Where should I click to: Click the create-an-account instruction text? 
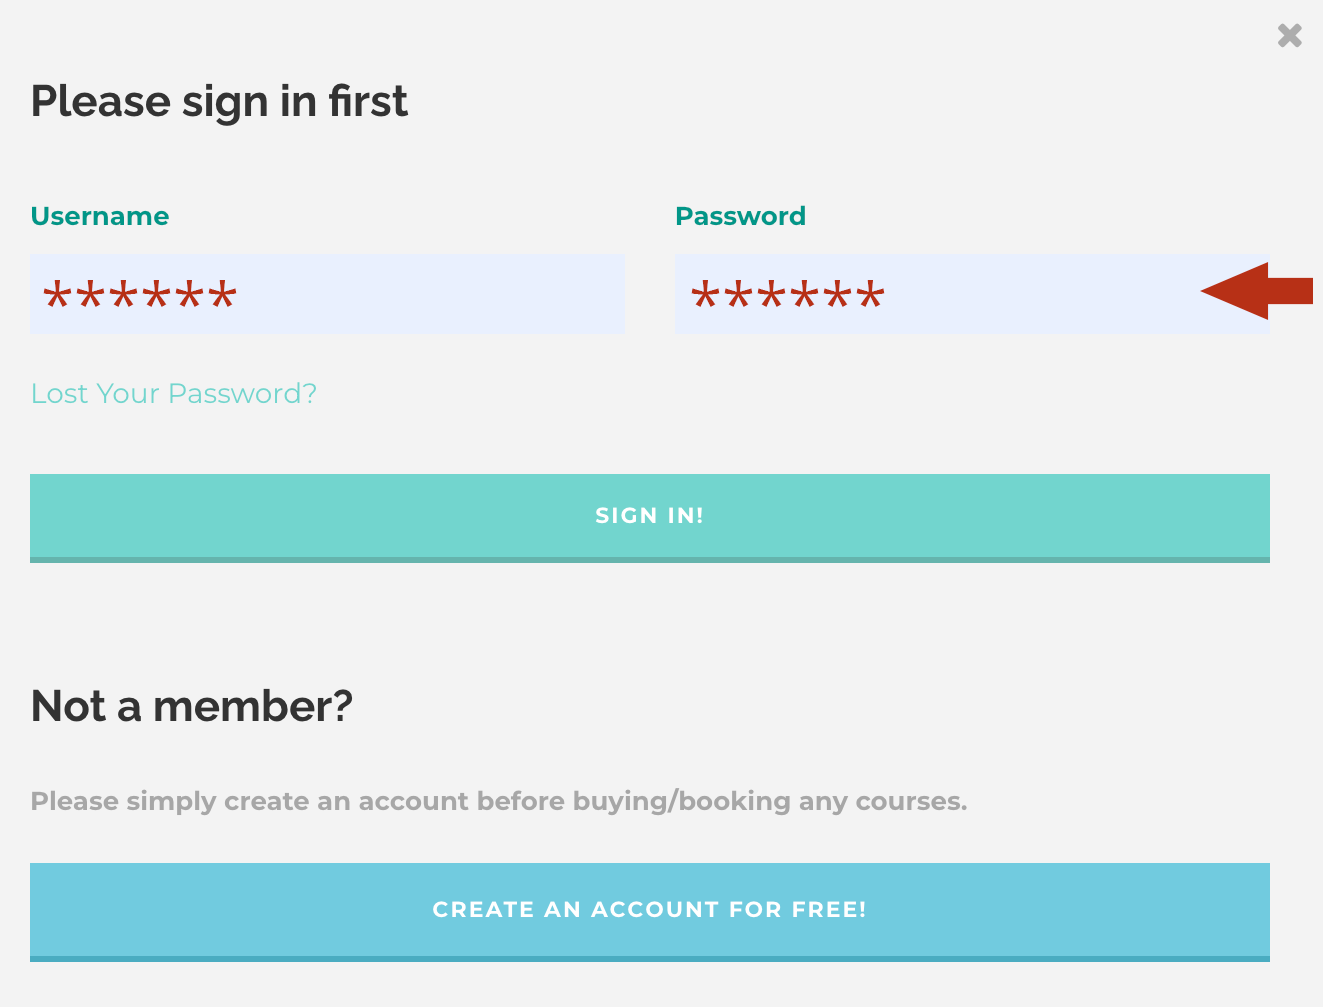coord(499,801)
